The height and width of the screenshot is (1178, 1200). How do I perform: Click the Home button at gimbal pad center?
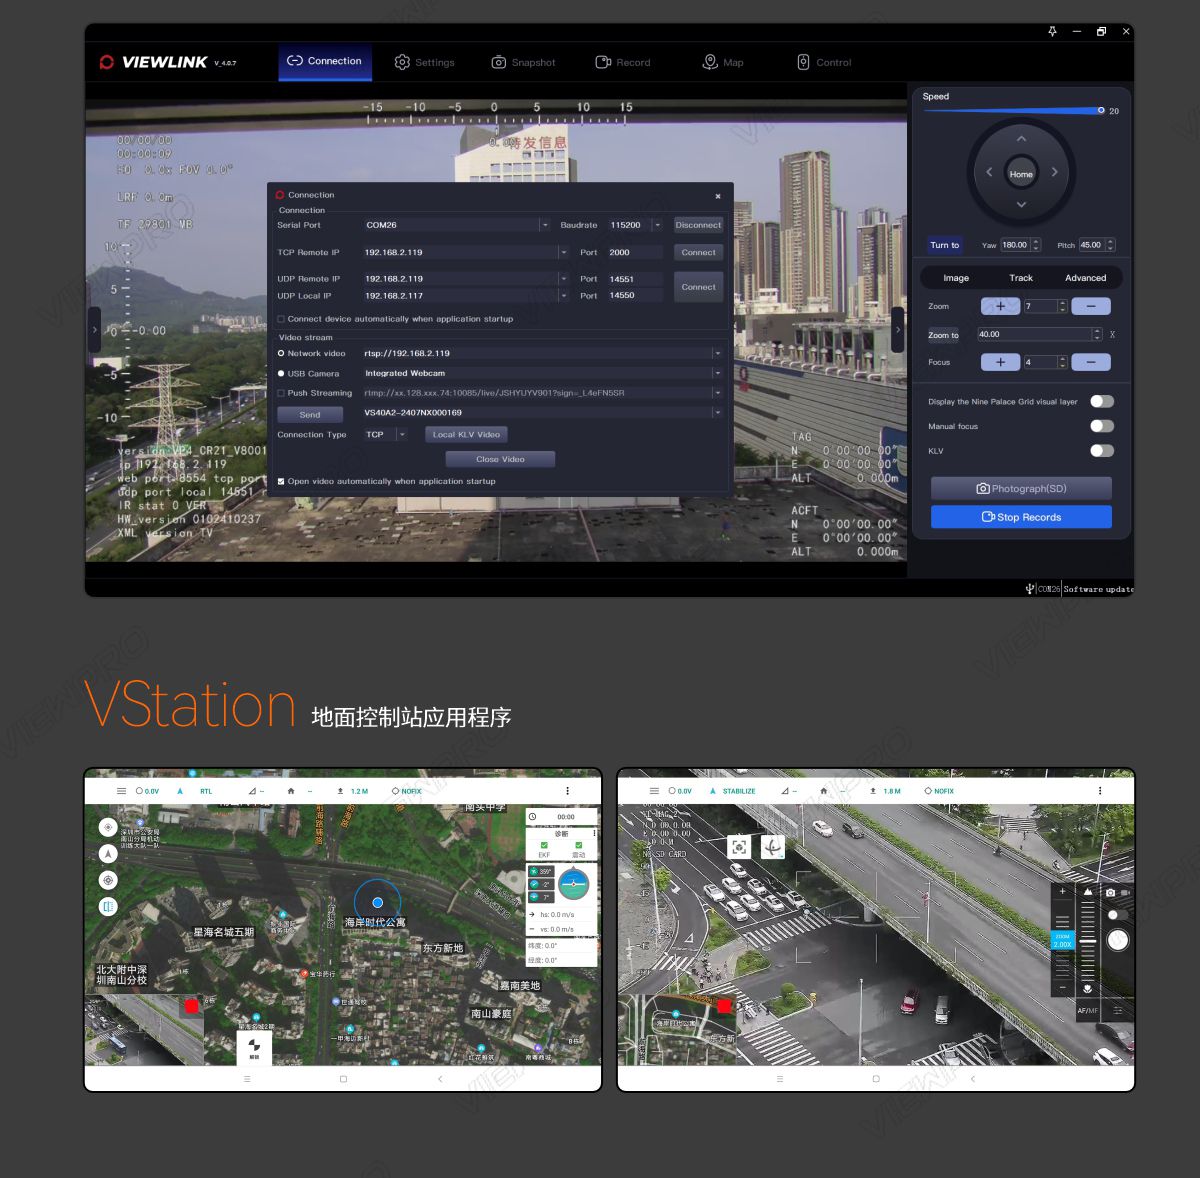pos(1021,174)
